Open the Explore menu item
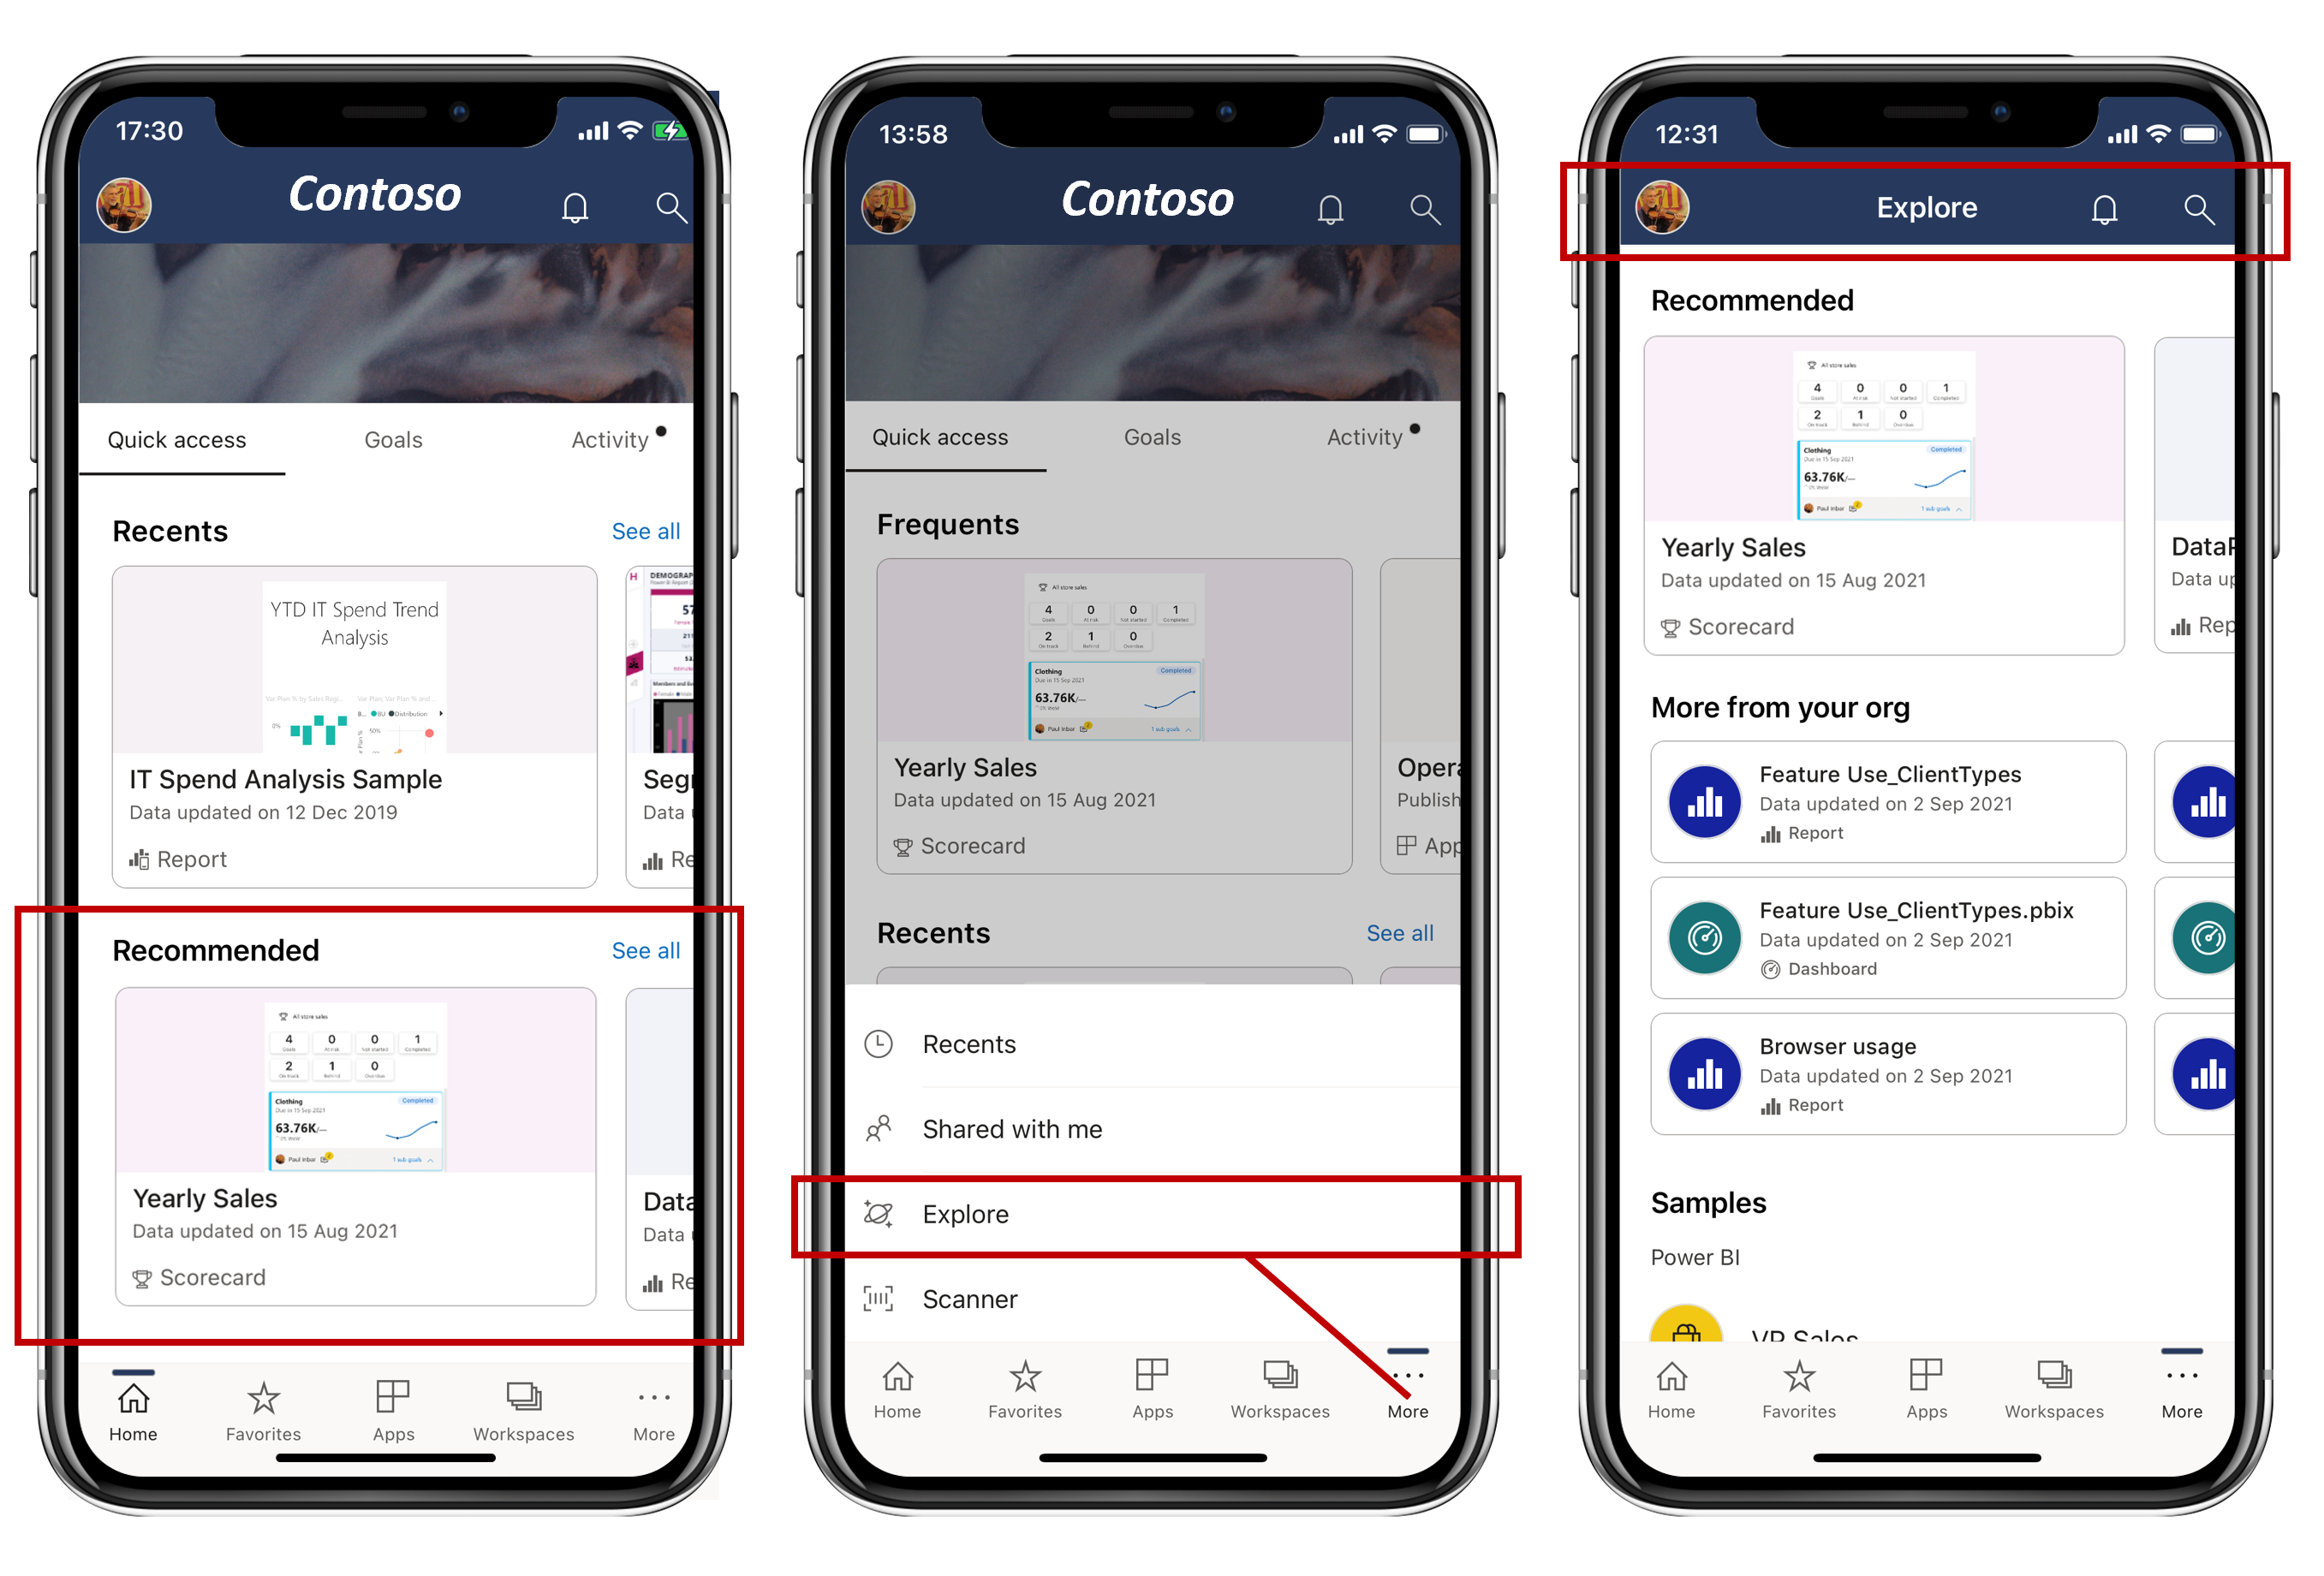Viewport: 2324px width, 1576px height. pyautogui.click(x=1161, y=1212)
